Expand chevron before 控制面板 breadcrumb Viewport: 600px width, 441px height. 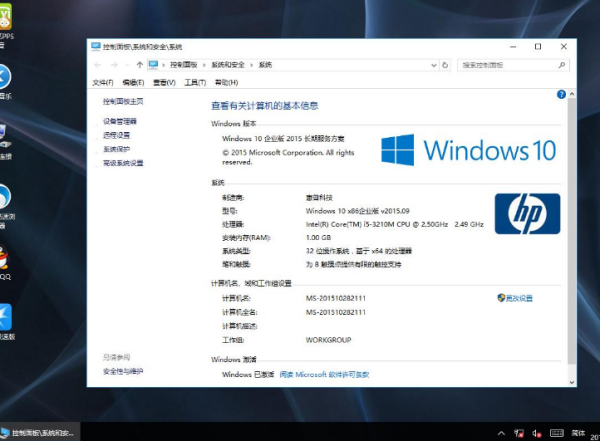click(x=163, y=65)
